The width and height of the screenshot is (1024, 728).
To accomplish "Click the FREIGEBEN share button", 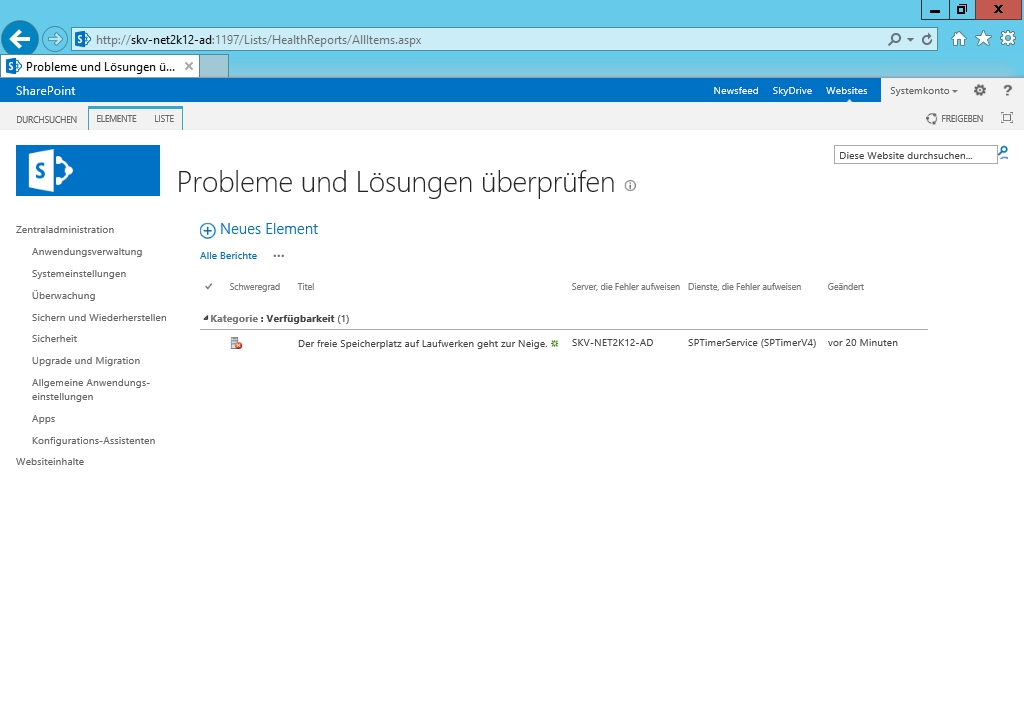I will [955, 119].
